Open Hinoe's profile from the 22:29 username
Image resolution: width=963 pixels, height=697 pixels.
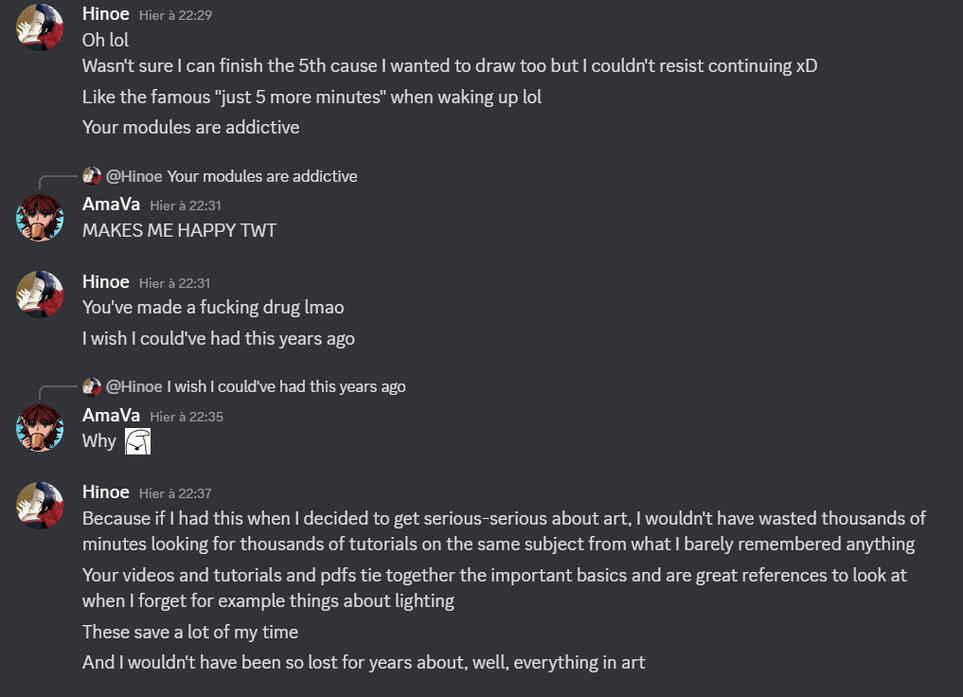pos(106,14)
